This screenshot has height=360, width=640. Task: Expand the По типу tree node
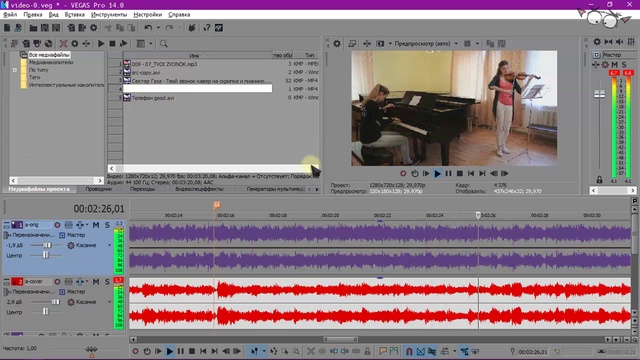15,70
